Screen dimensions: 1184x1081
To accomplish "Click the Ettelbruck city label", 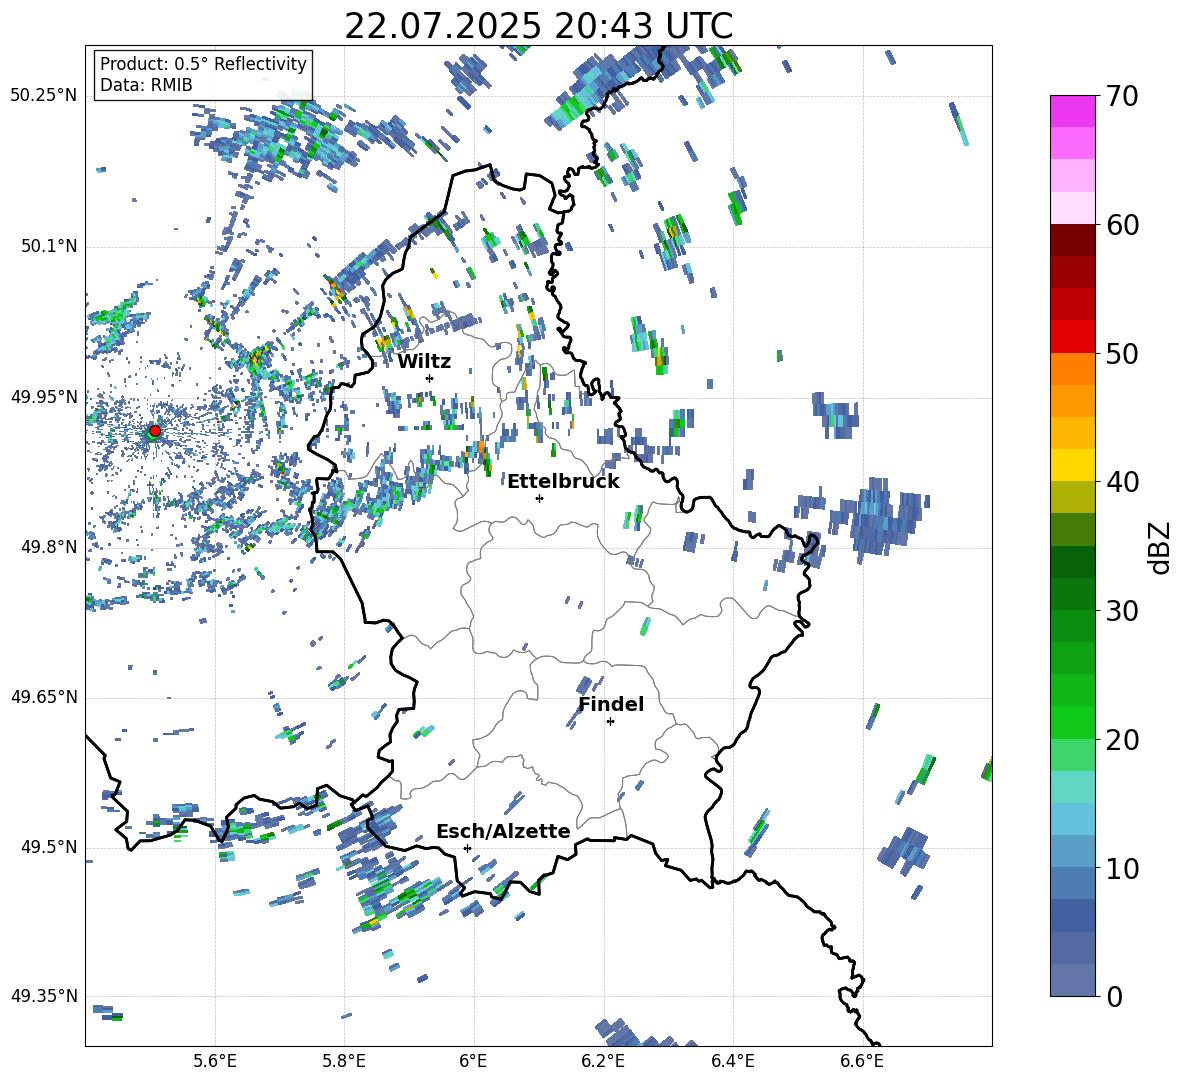I will pos(563,482).
